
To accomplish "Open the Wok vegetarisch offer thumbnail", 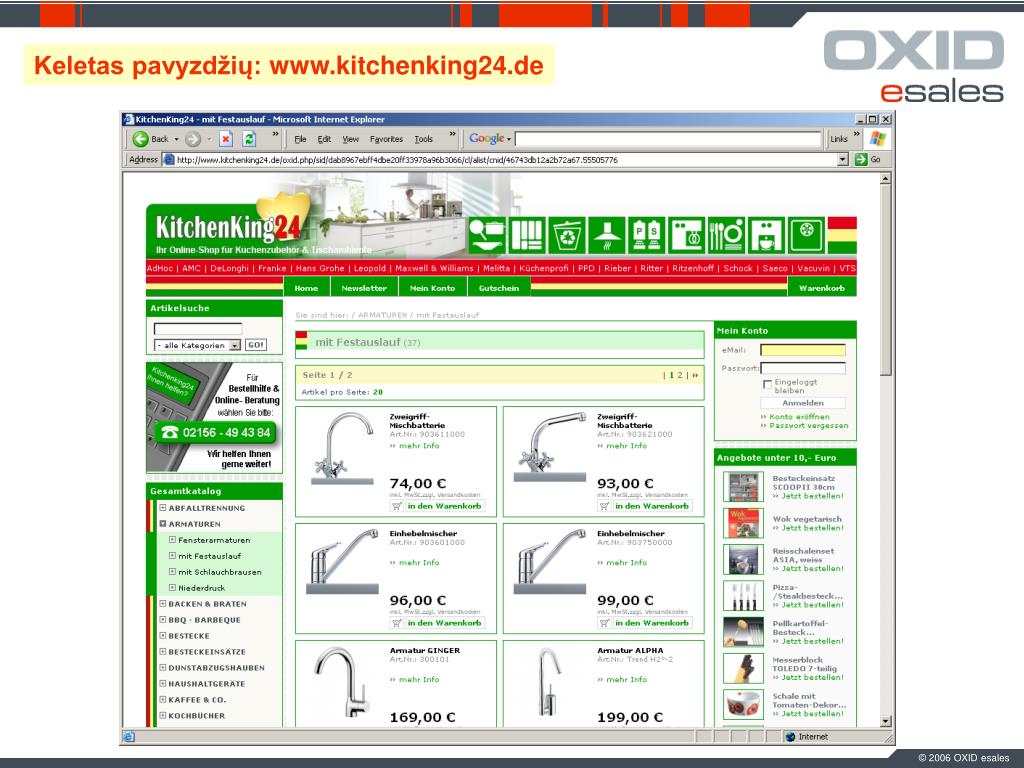I will 743,523.
